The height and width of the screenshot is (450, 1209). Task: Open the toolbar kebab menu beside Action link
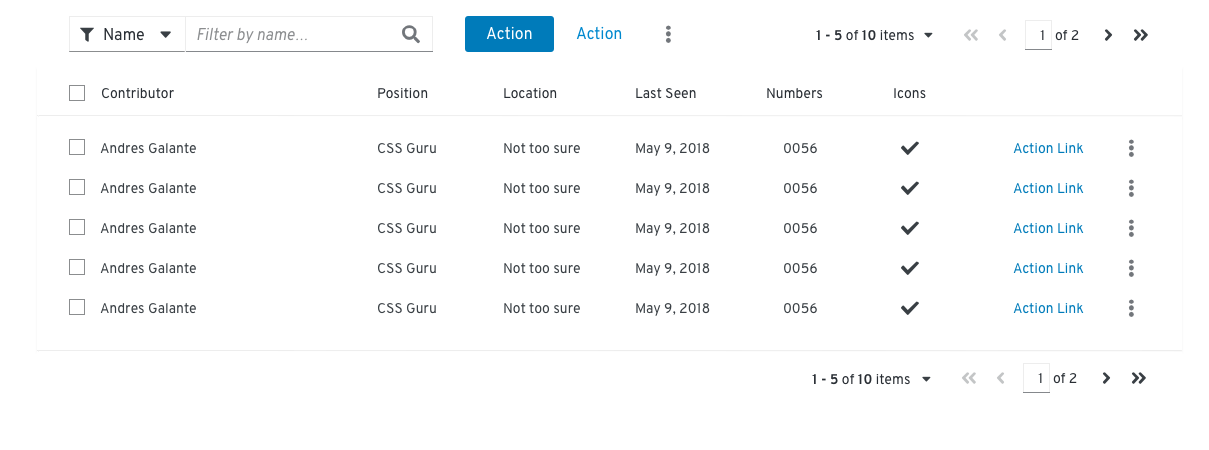click(x=668, y=34)
